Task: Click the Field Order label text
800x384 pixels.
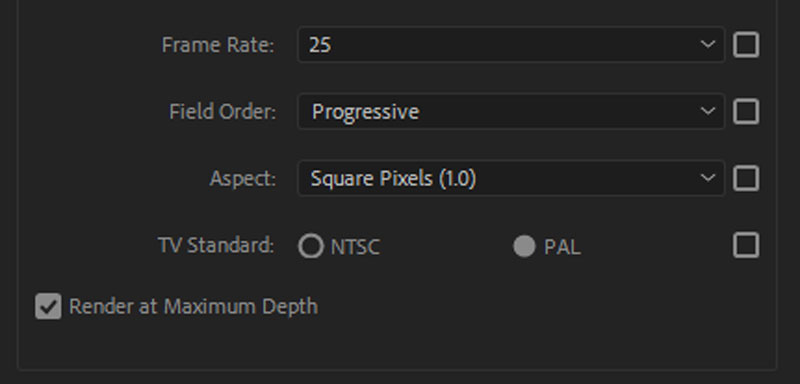Action: click(222, 112)
